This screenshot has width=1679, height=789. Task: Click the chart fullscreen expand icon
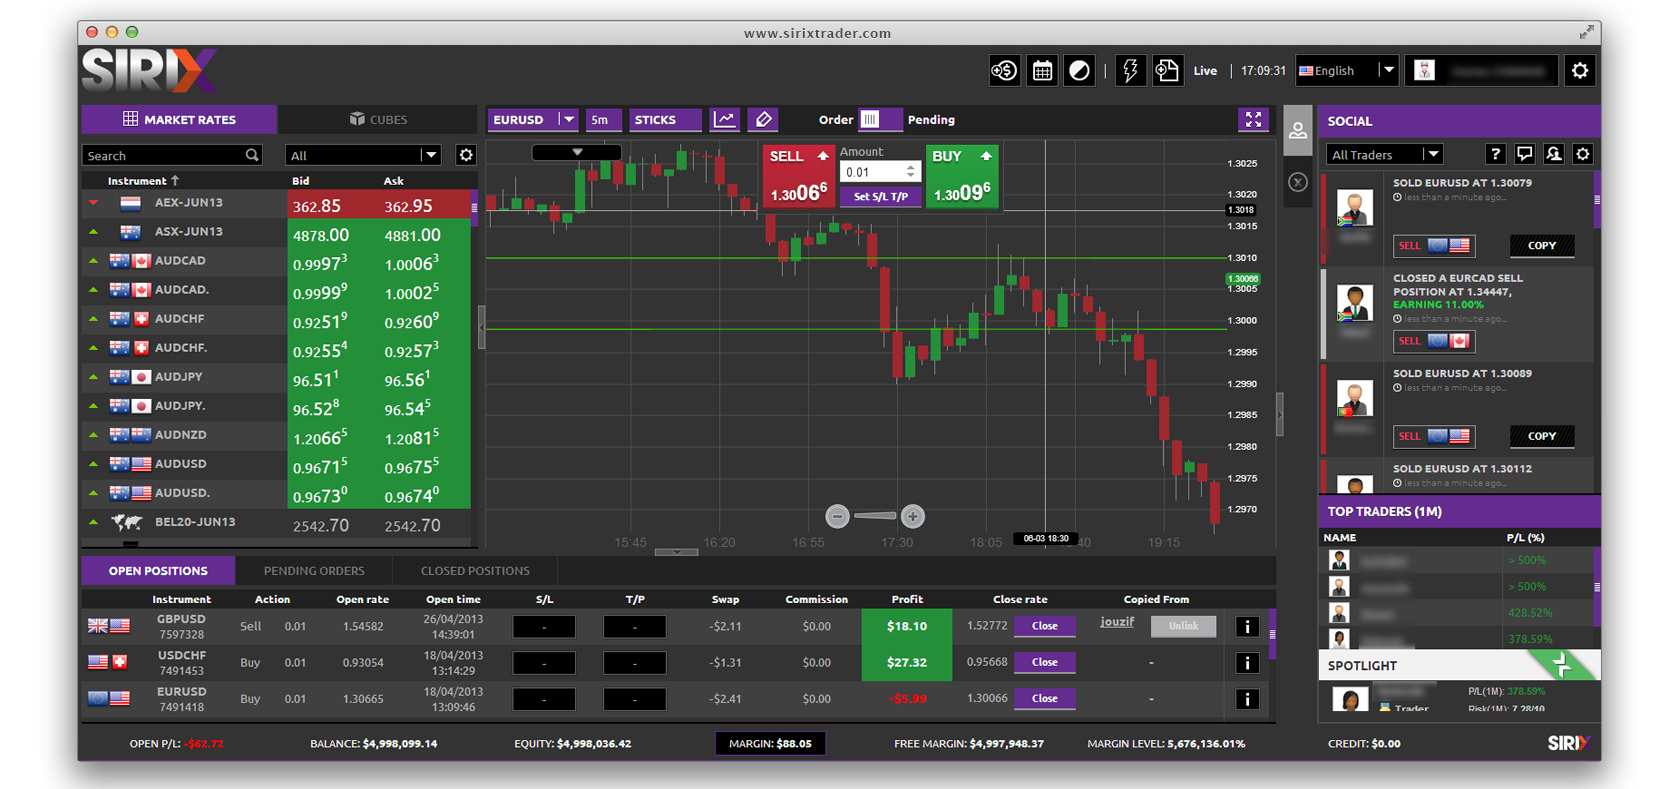point(1253,120)
